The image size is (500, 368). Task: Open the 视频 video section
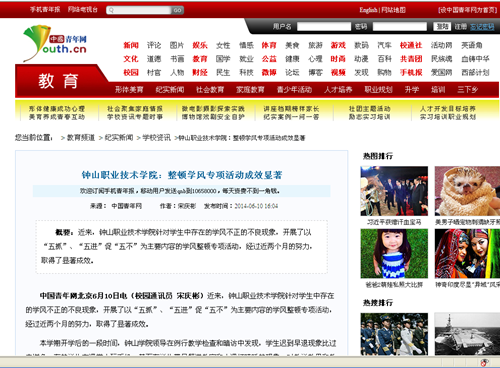click(x=338, y=72)
